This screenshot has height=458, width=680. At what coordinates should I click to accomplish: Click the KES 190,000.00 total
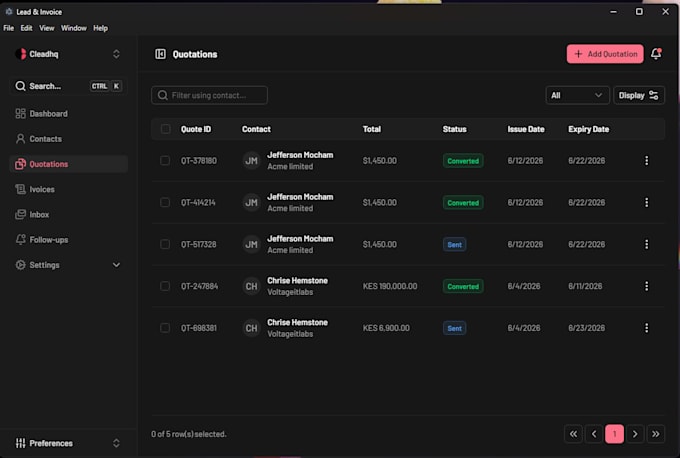[x=390, y=286]
